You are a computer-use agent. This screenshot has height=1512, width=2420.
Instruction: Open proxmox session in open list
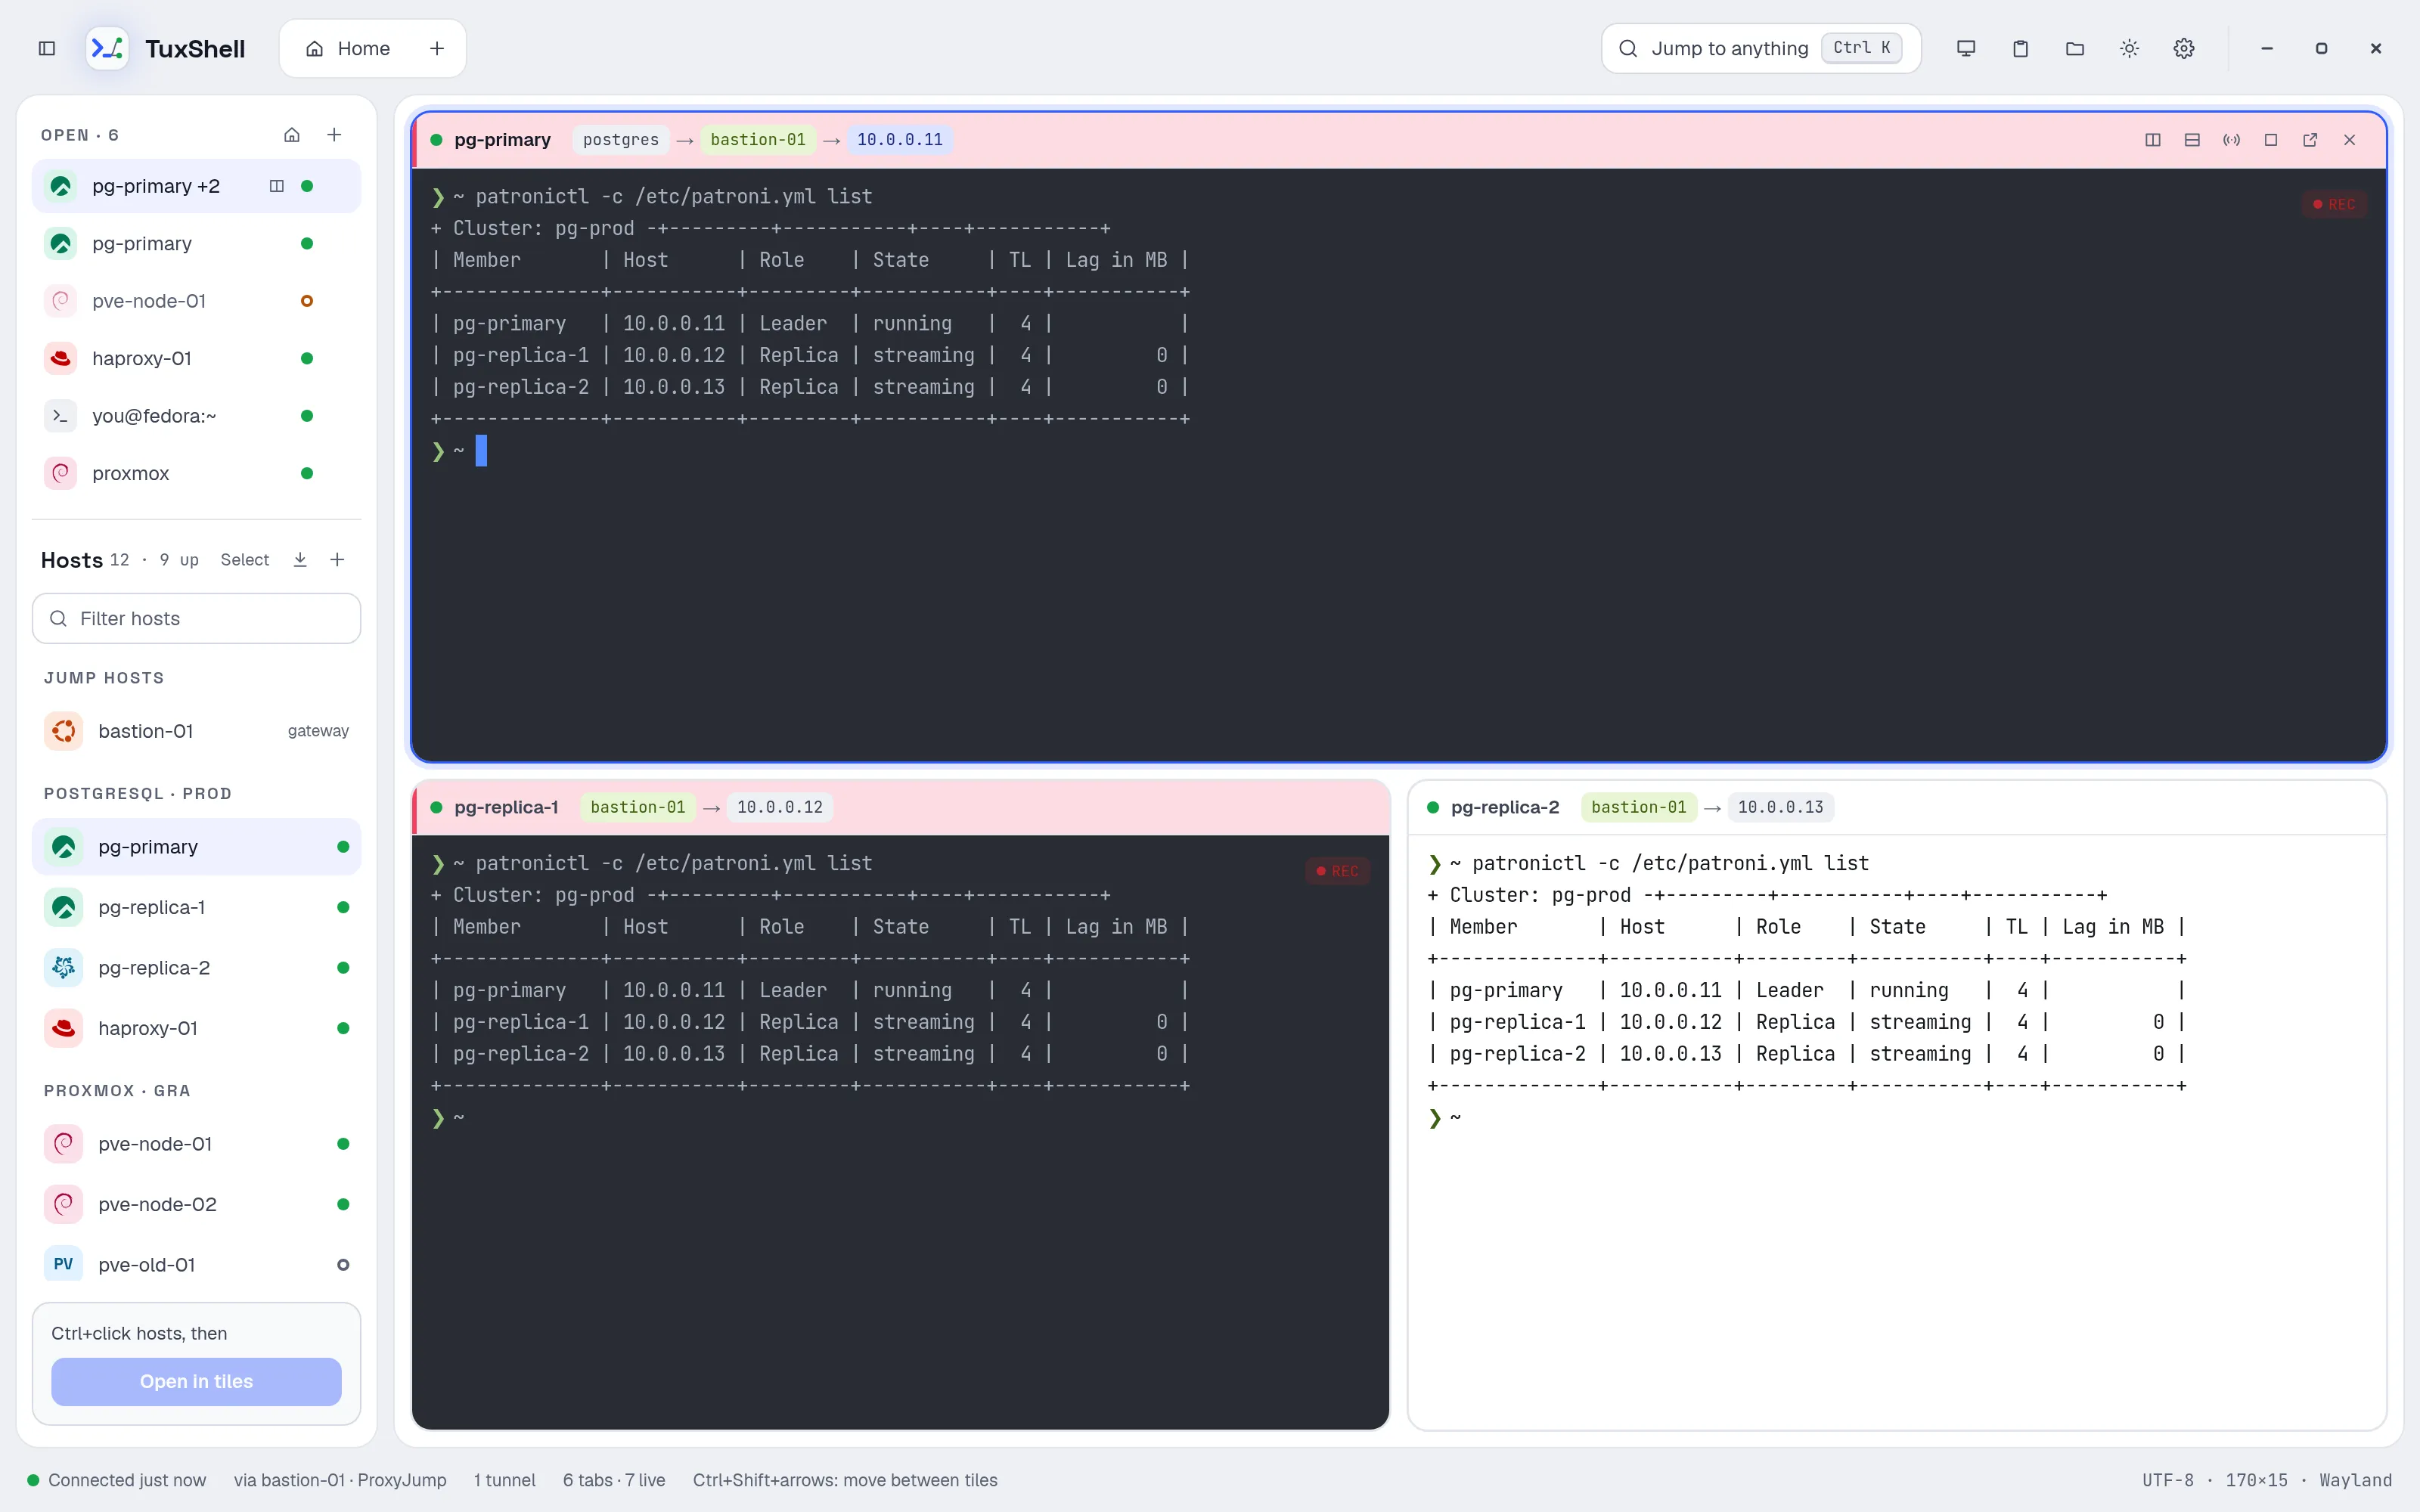pos(196,473)
